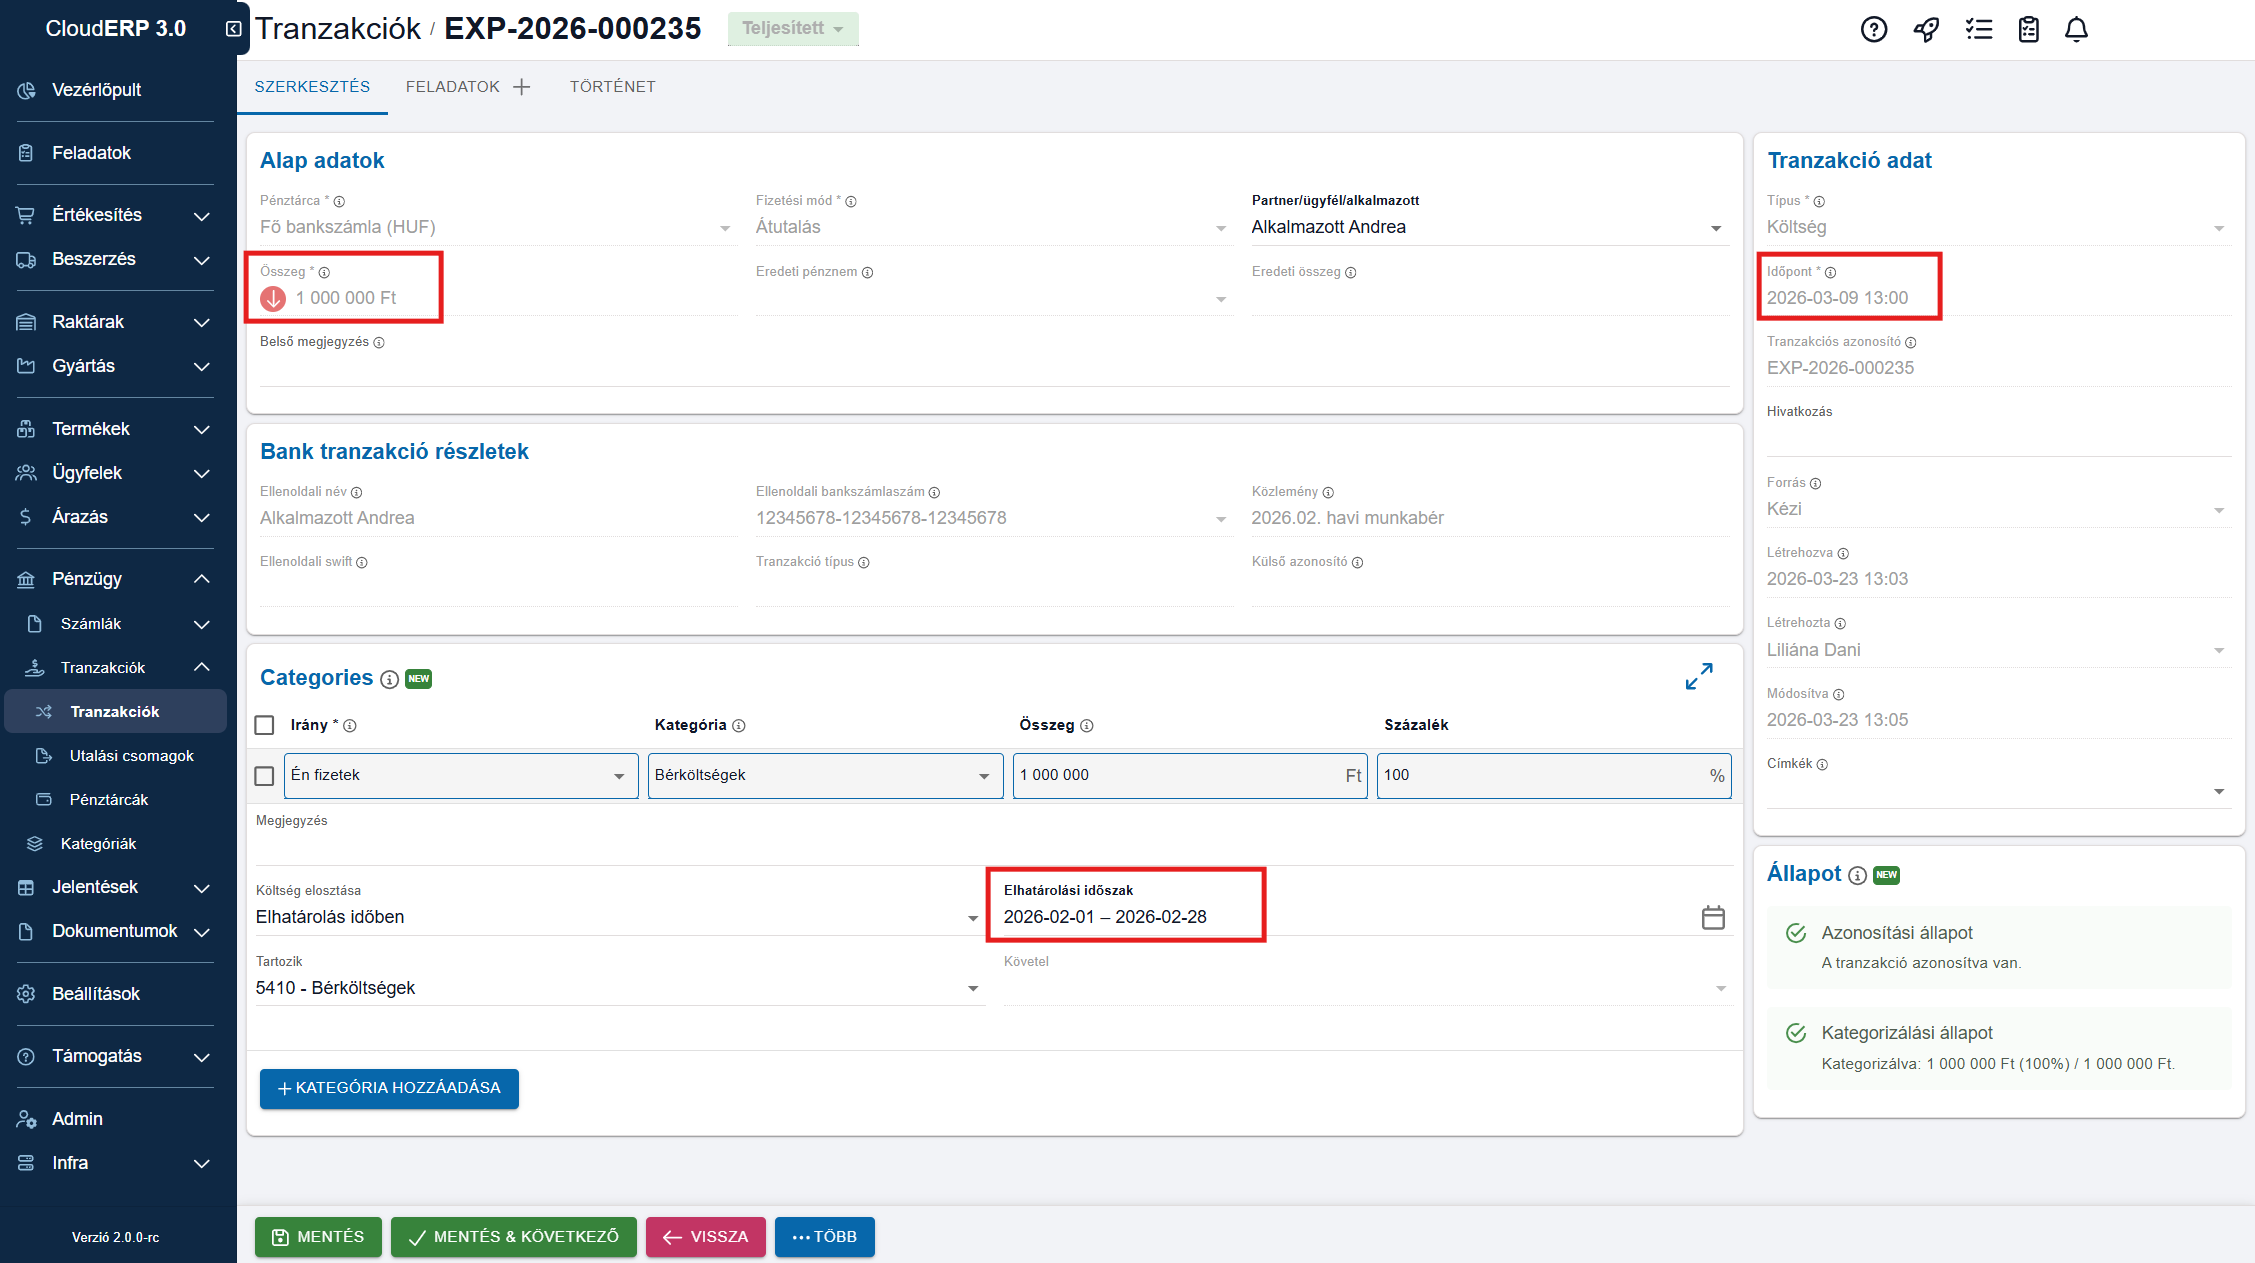Switch to the TÖRTÉNET tab
This screenshot has width=2255, height=1263.
click(x=612, y=87)
